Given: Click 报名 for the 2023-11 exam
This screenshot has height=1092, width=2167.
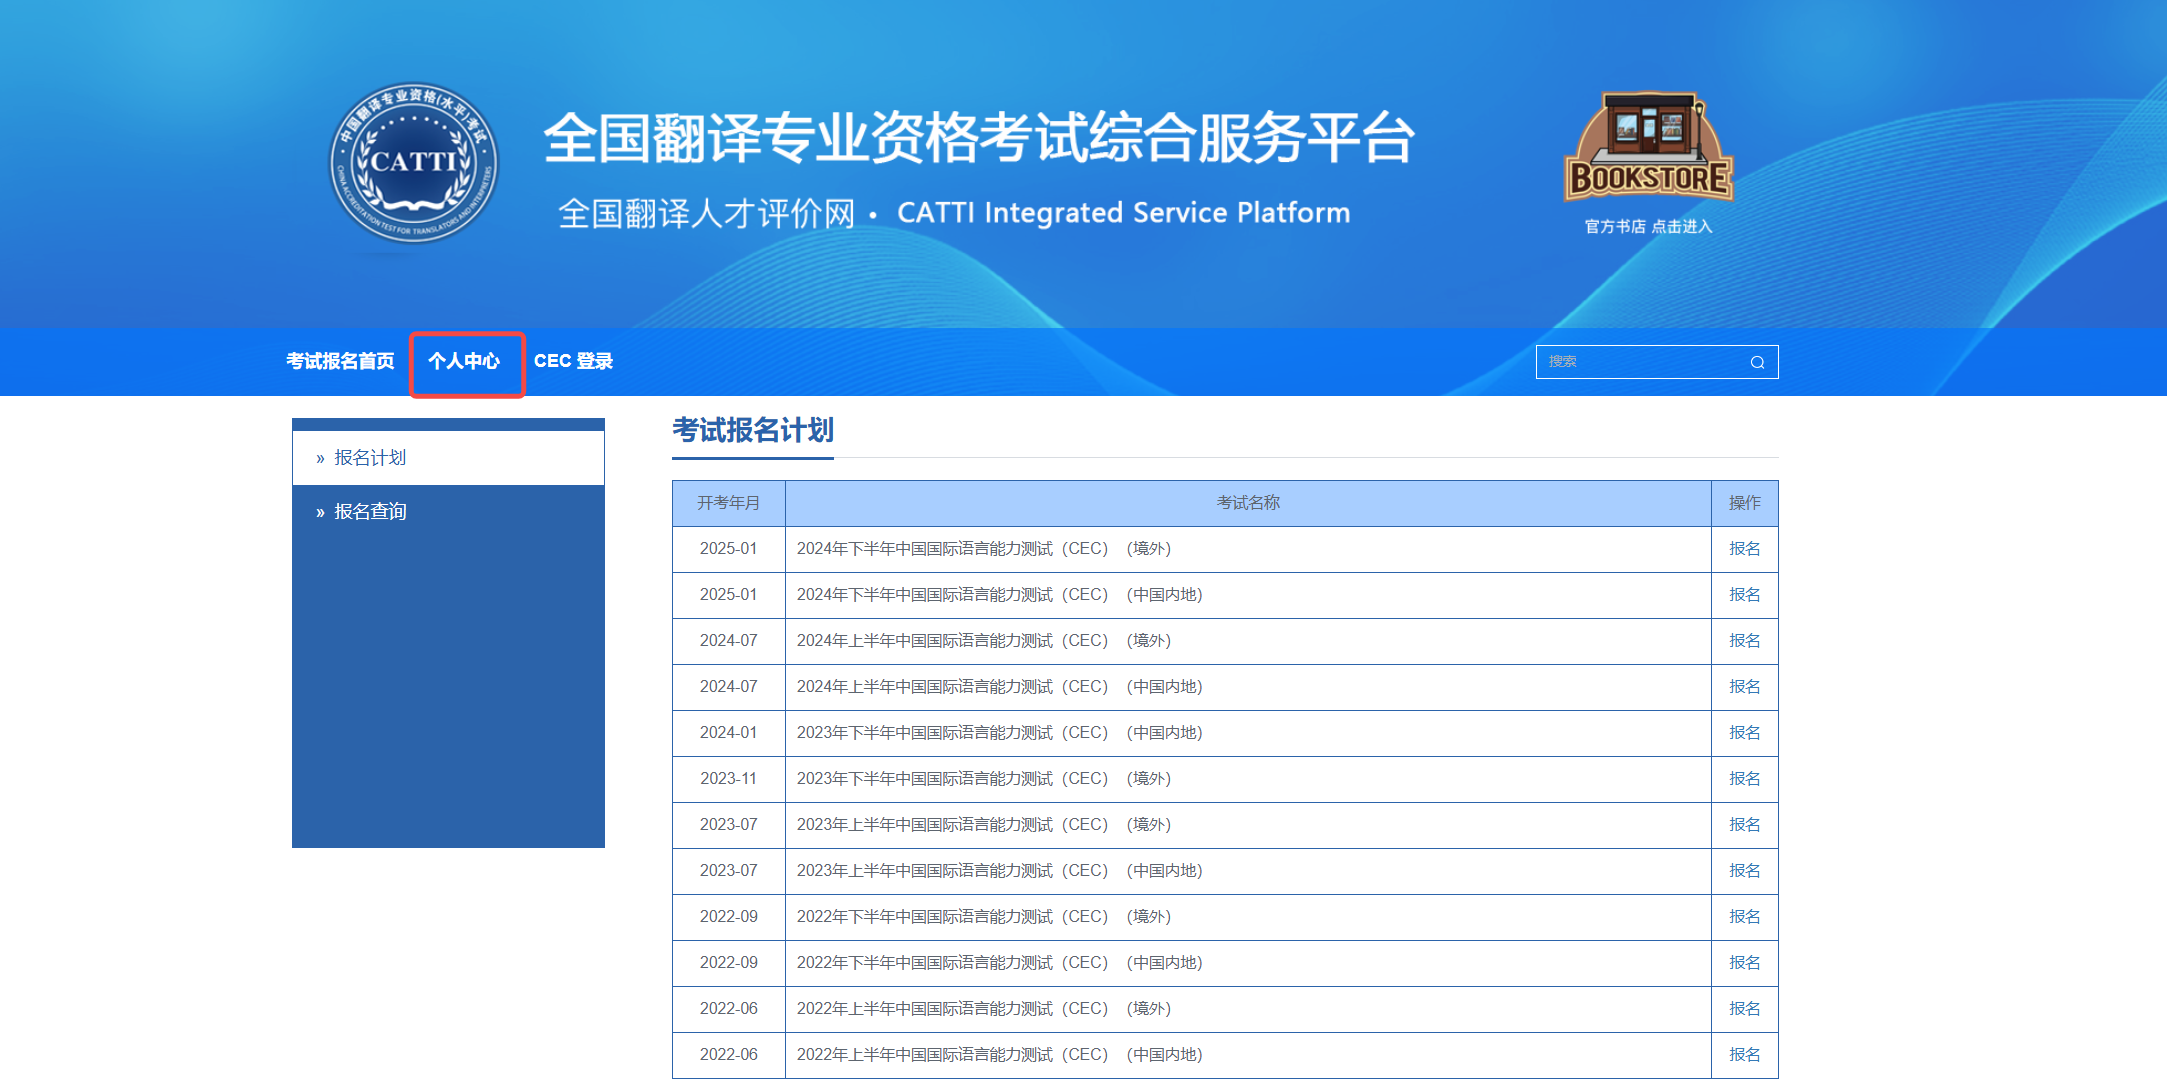Looking at the screenshot, I should click(1745, 779).
